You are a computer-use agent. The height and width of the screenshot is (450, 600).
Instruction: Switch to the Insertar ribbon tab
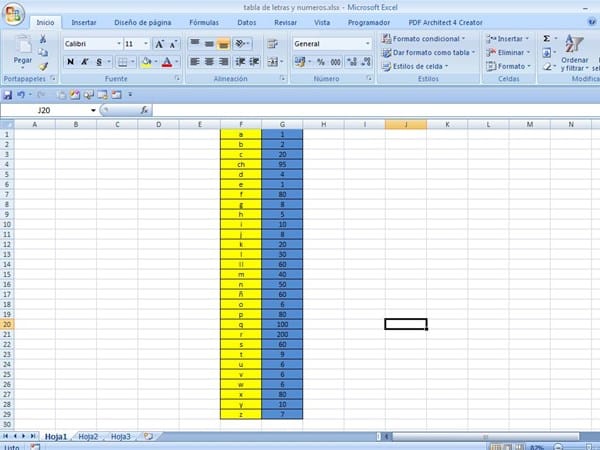pyautogui.click(x=84, y=23)
